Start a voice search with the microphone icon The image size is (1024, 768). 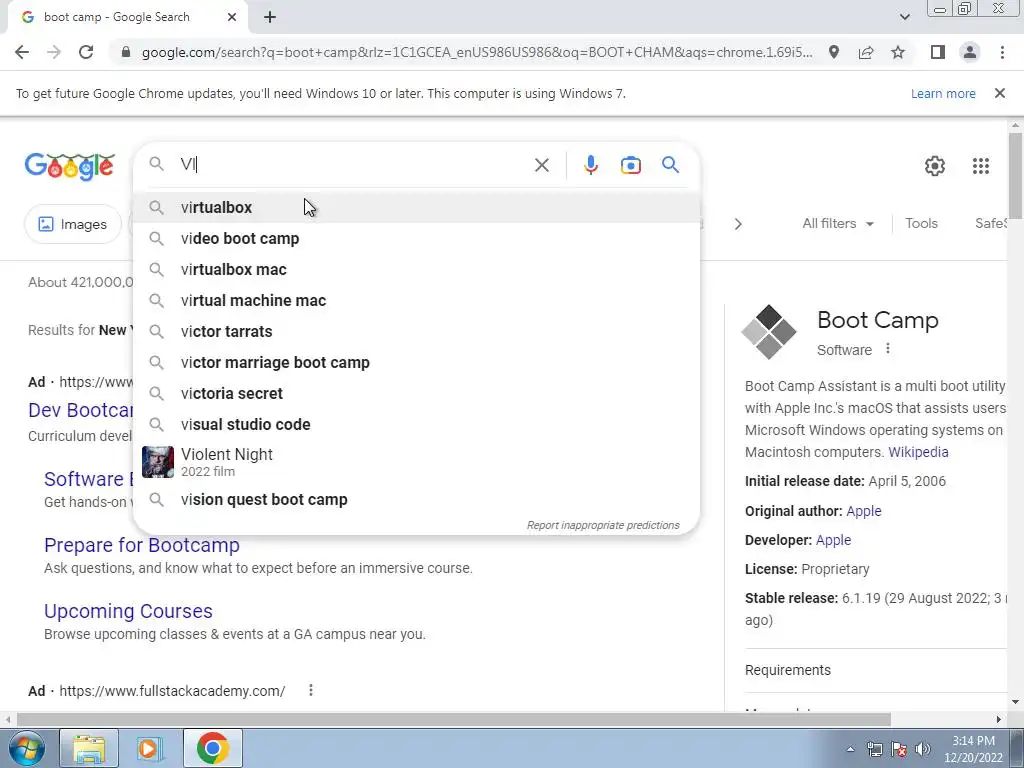pos(590,165)
